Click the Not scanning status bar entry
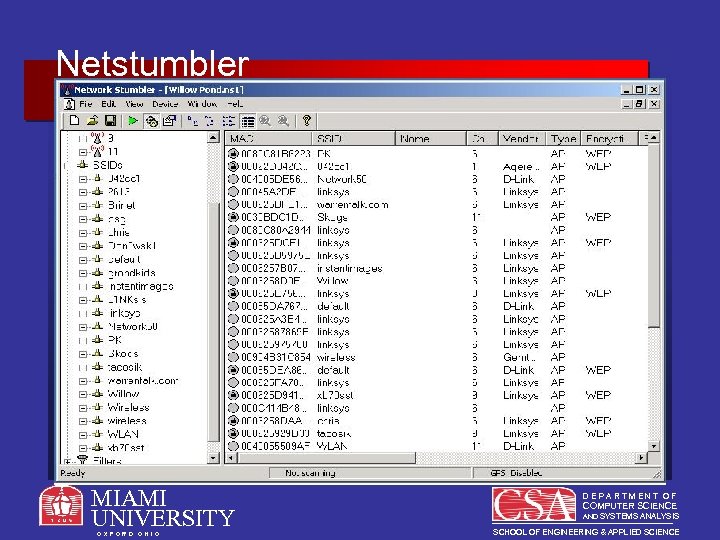 [x=310, y=472]
